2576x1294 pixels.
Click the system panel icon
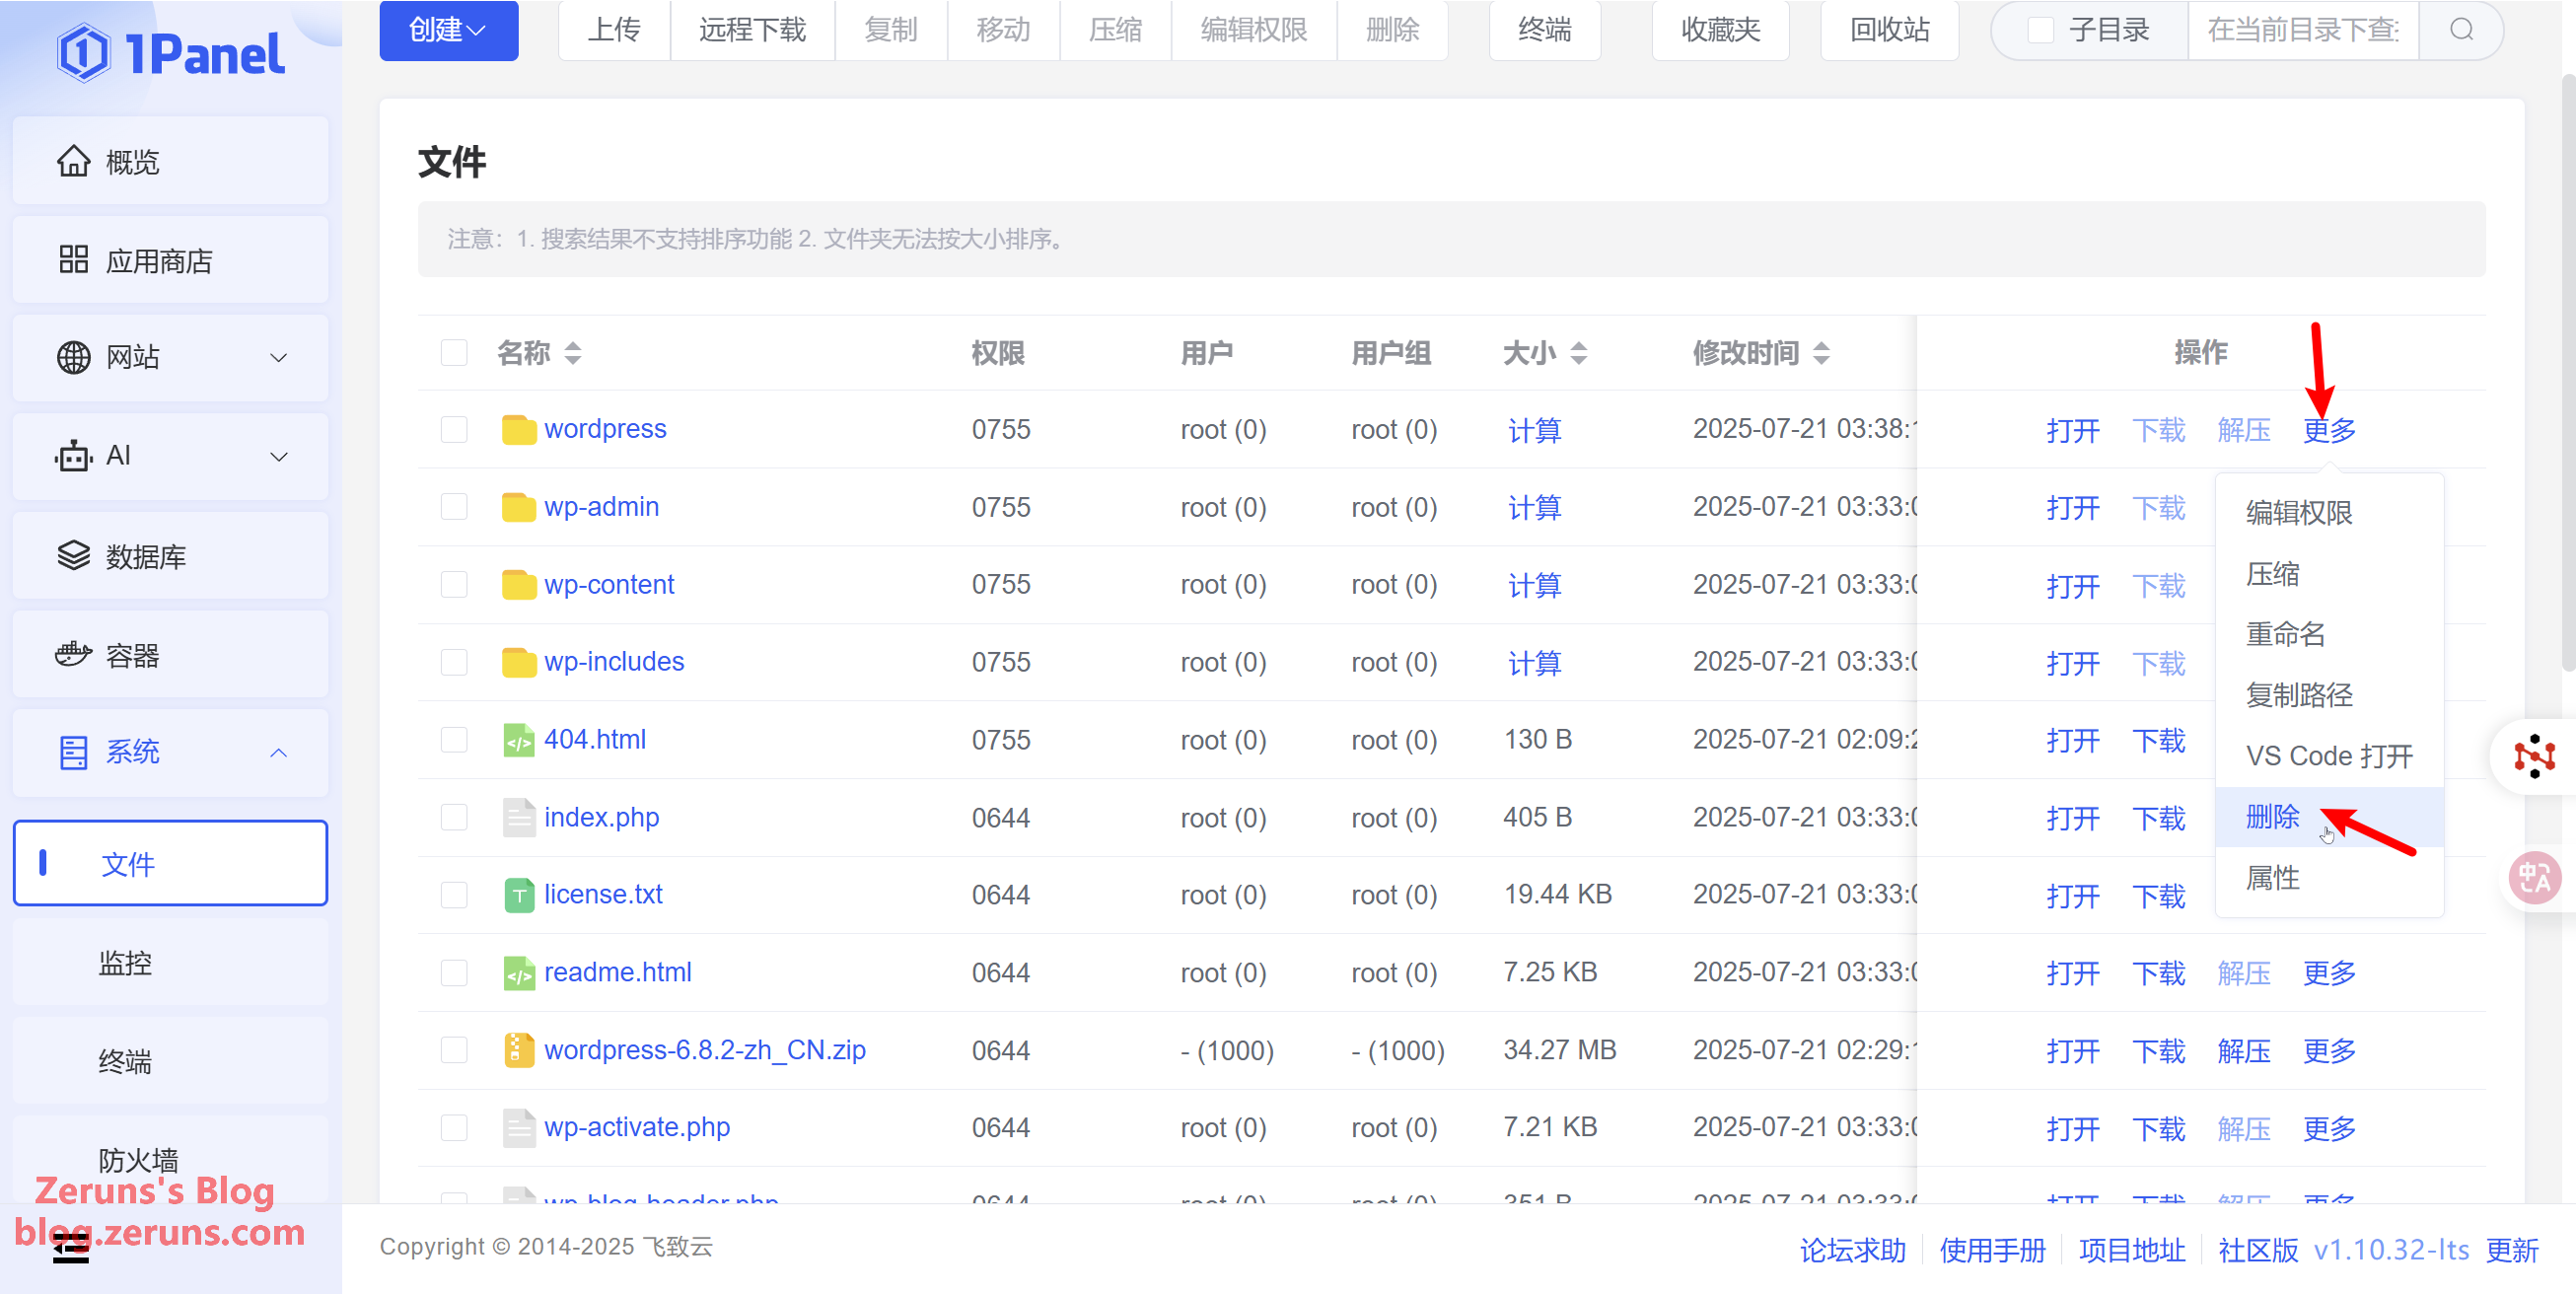coord(73,752)
